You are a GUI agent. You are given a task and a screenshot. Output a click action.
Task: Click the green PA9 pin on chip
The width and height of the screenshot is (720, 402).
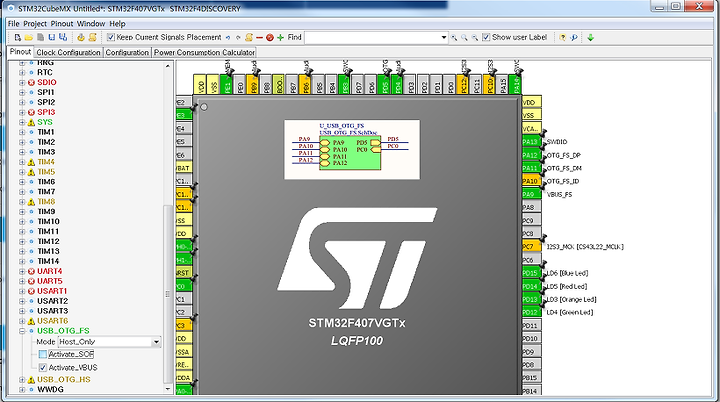coord(531,194)
